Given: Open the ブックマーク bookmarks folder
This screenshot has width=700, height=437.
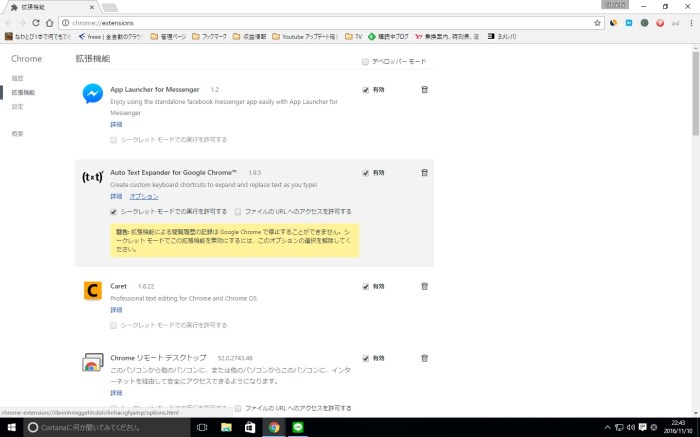Looking at the screenshot, I should click(209, 37).
